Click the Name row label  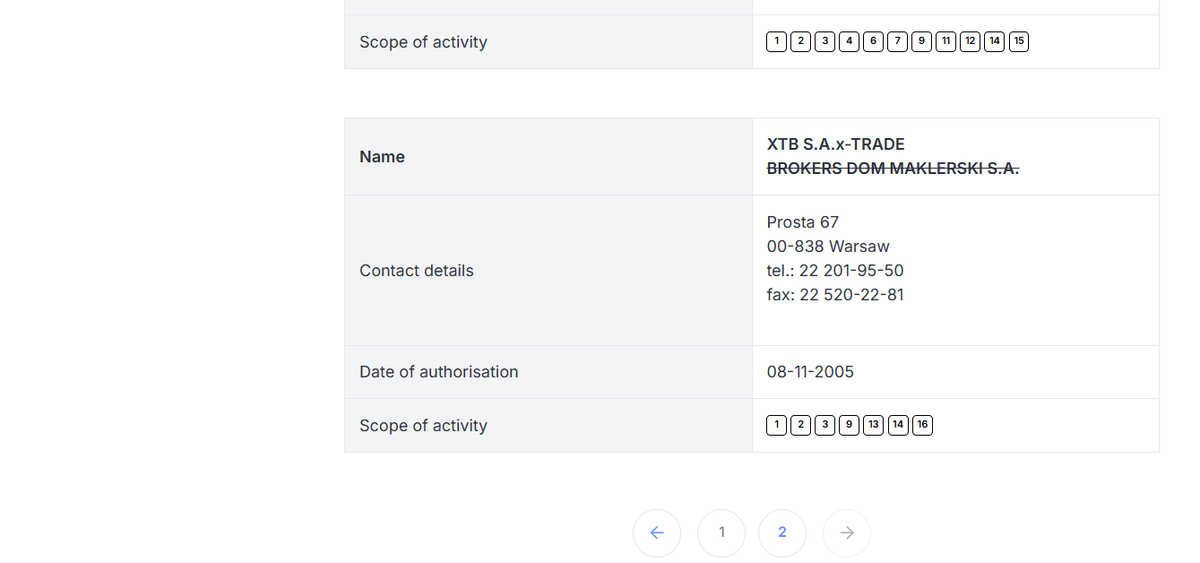382,157
